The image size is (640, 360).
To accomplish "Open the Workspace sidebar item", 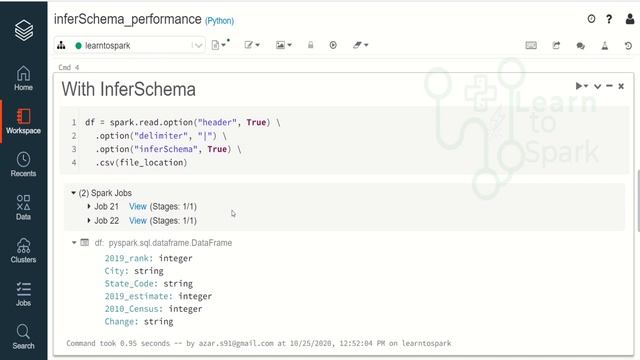I will [x=23, y=121].
